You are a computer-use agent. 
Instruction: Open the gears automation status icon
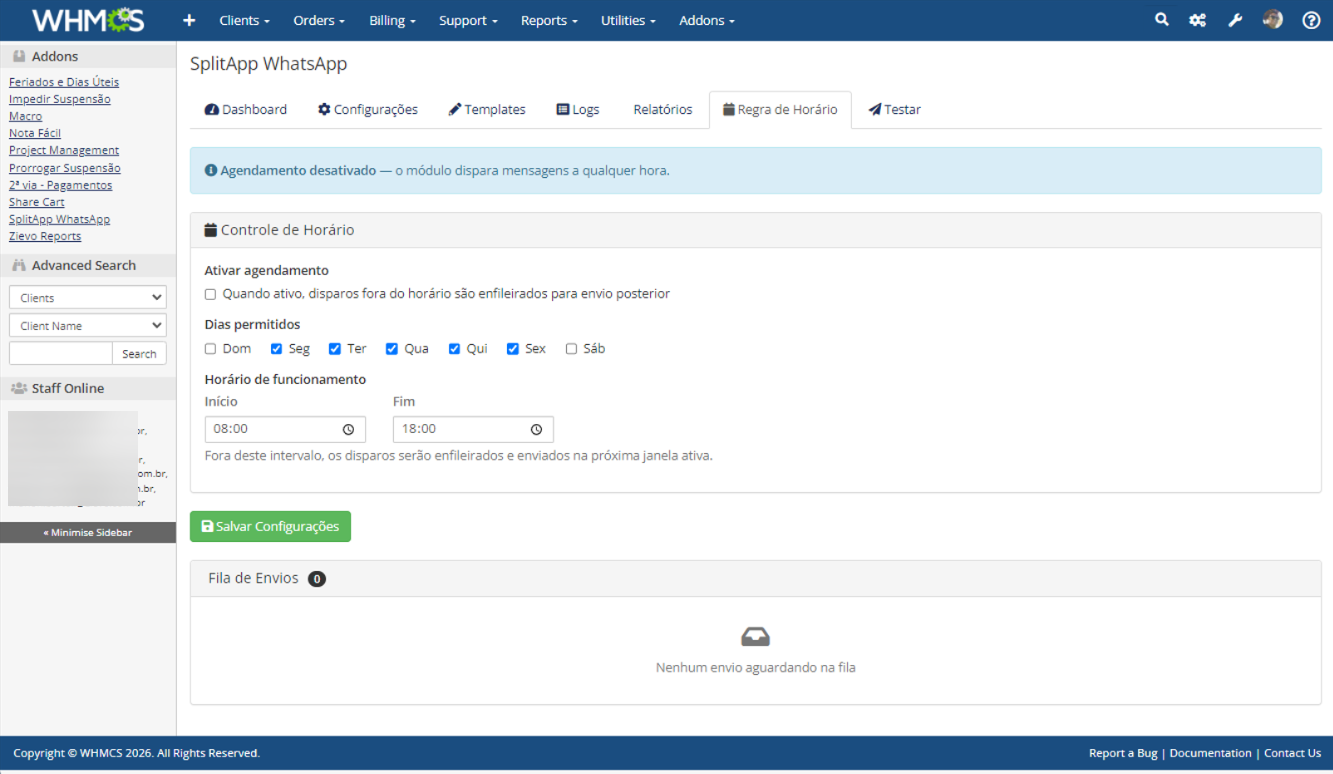[x=1198, y=20]
